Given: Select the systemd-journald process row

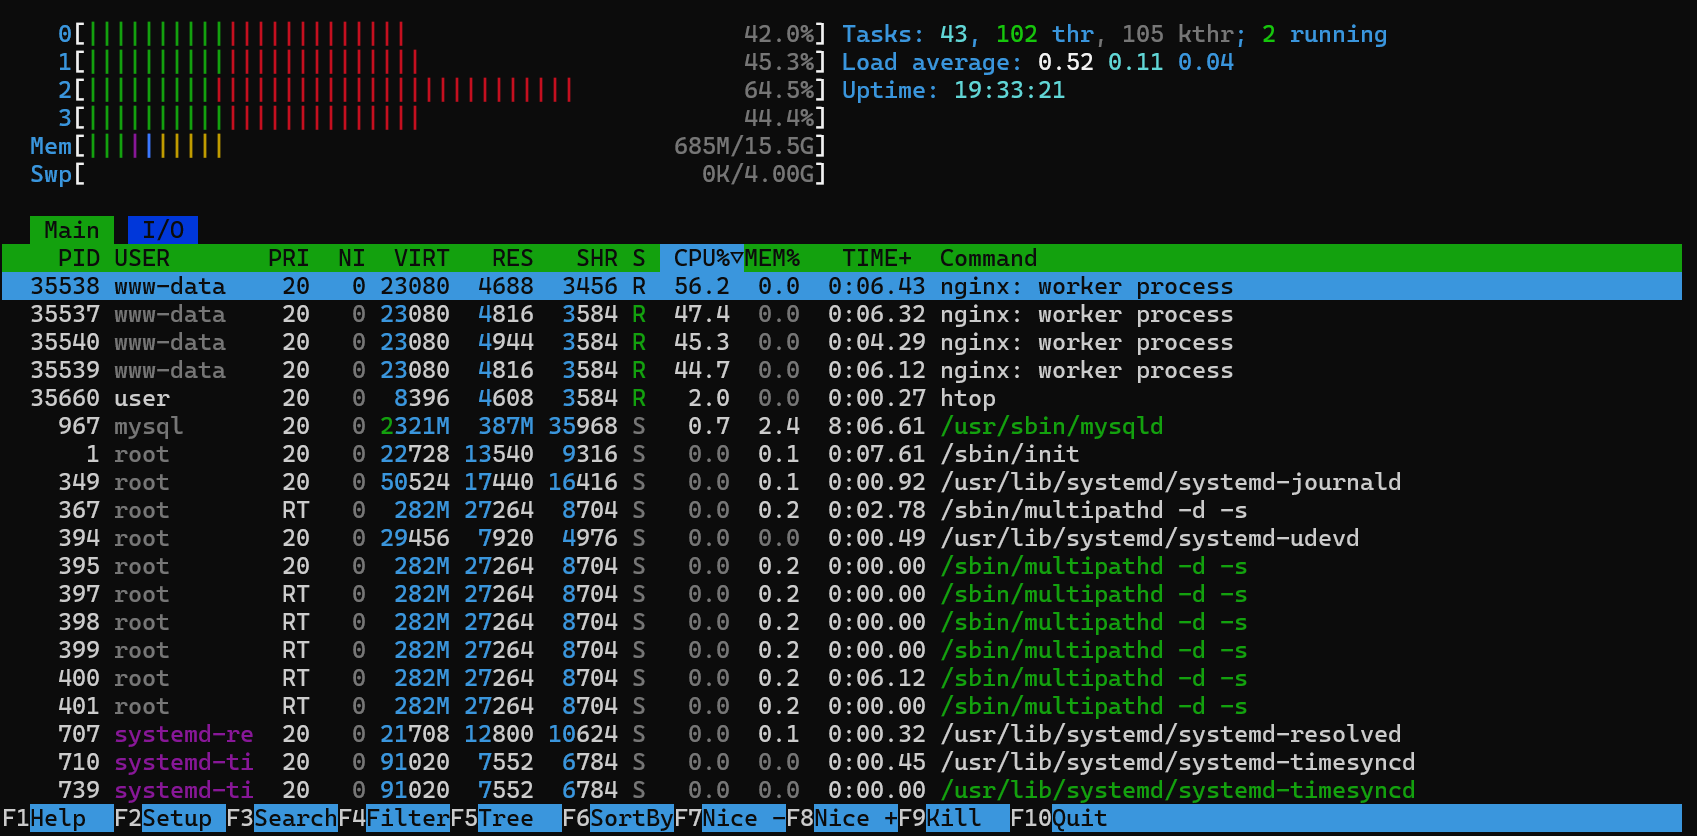Looking at the screenshot, I should pyautogui.click(x=842, y=482).
